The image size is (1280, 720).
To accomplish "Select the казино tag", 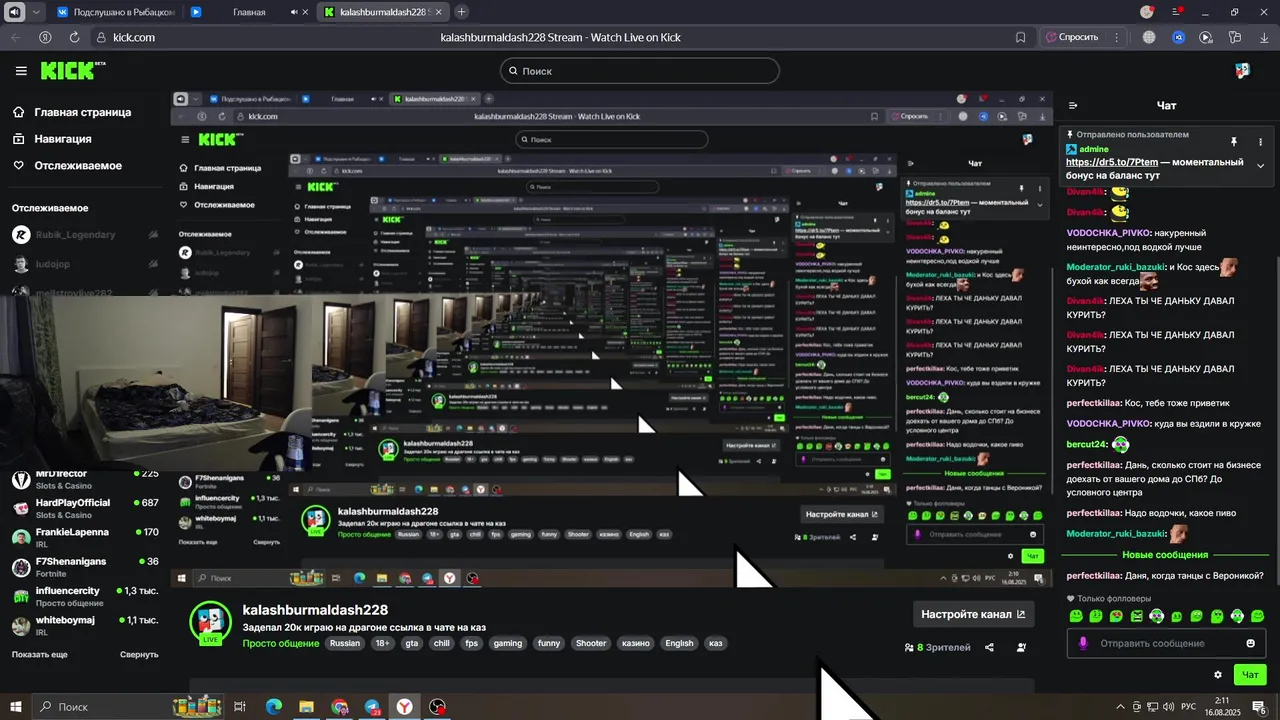I will 635,643.
